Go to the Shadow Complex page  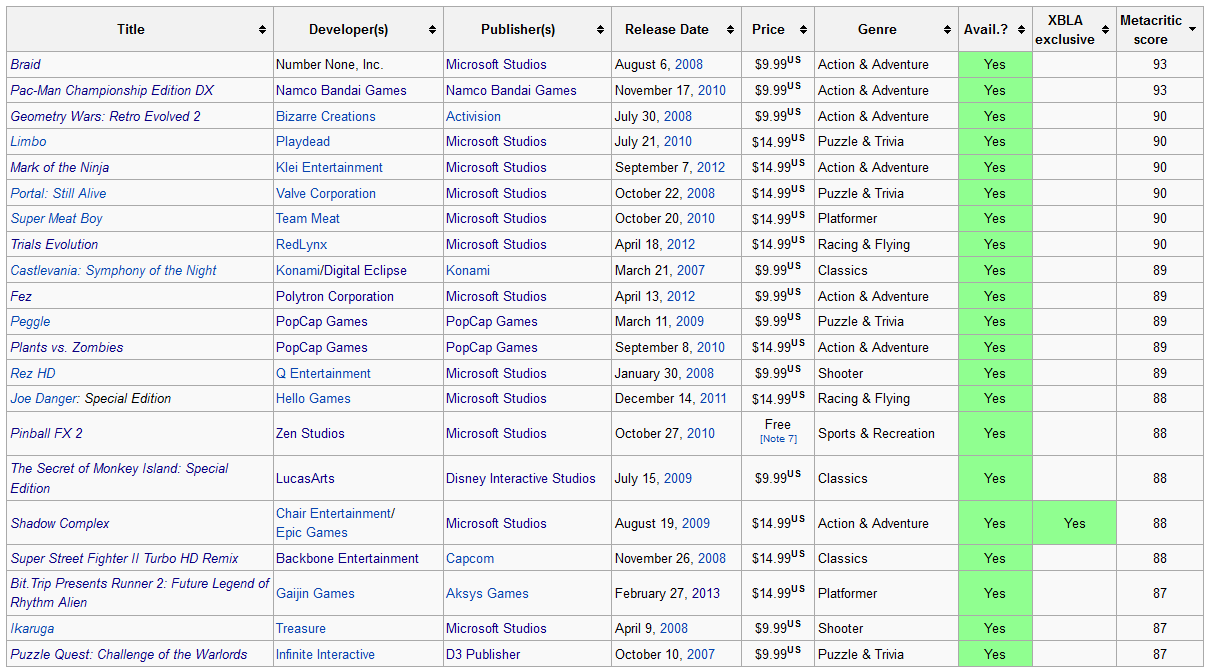[60, 524]
